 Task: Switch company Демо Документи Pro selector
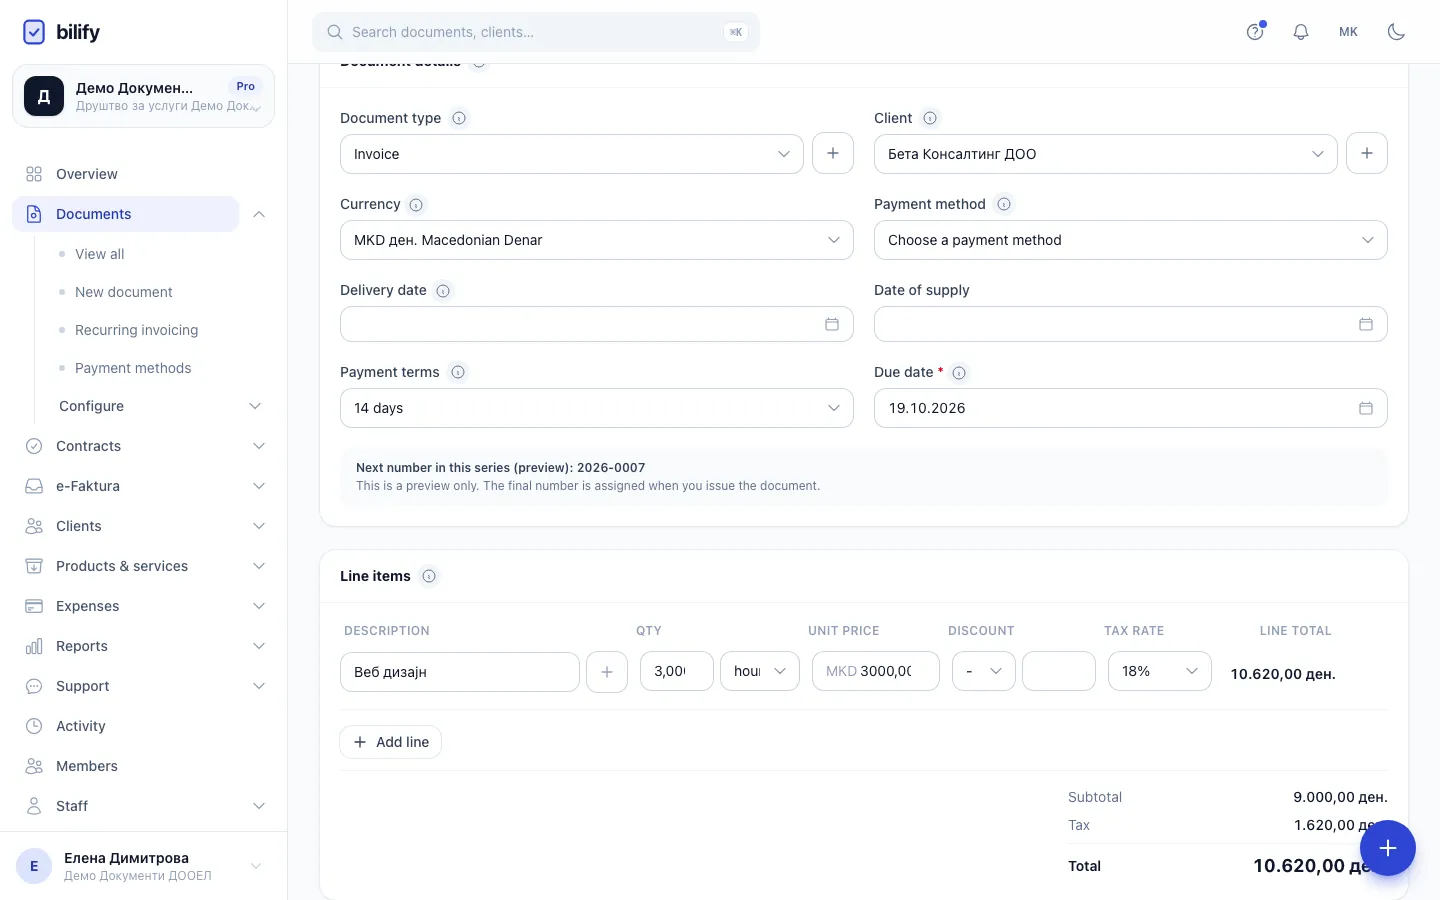(x=143, y=96)
